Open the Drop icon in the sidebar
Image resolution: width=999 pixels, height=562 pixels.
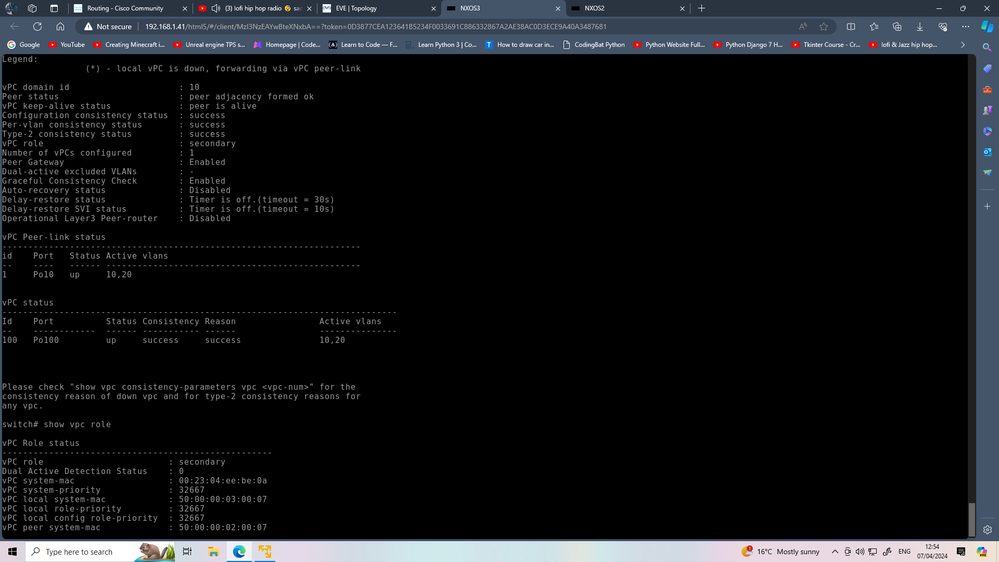(987, 173)
